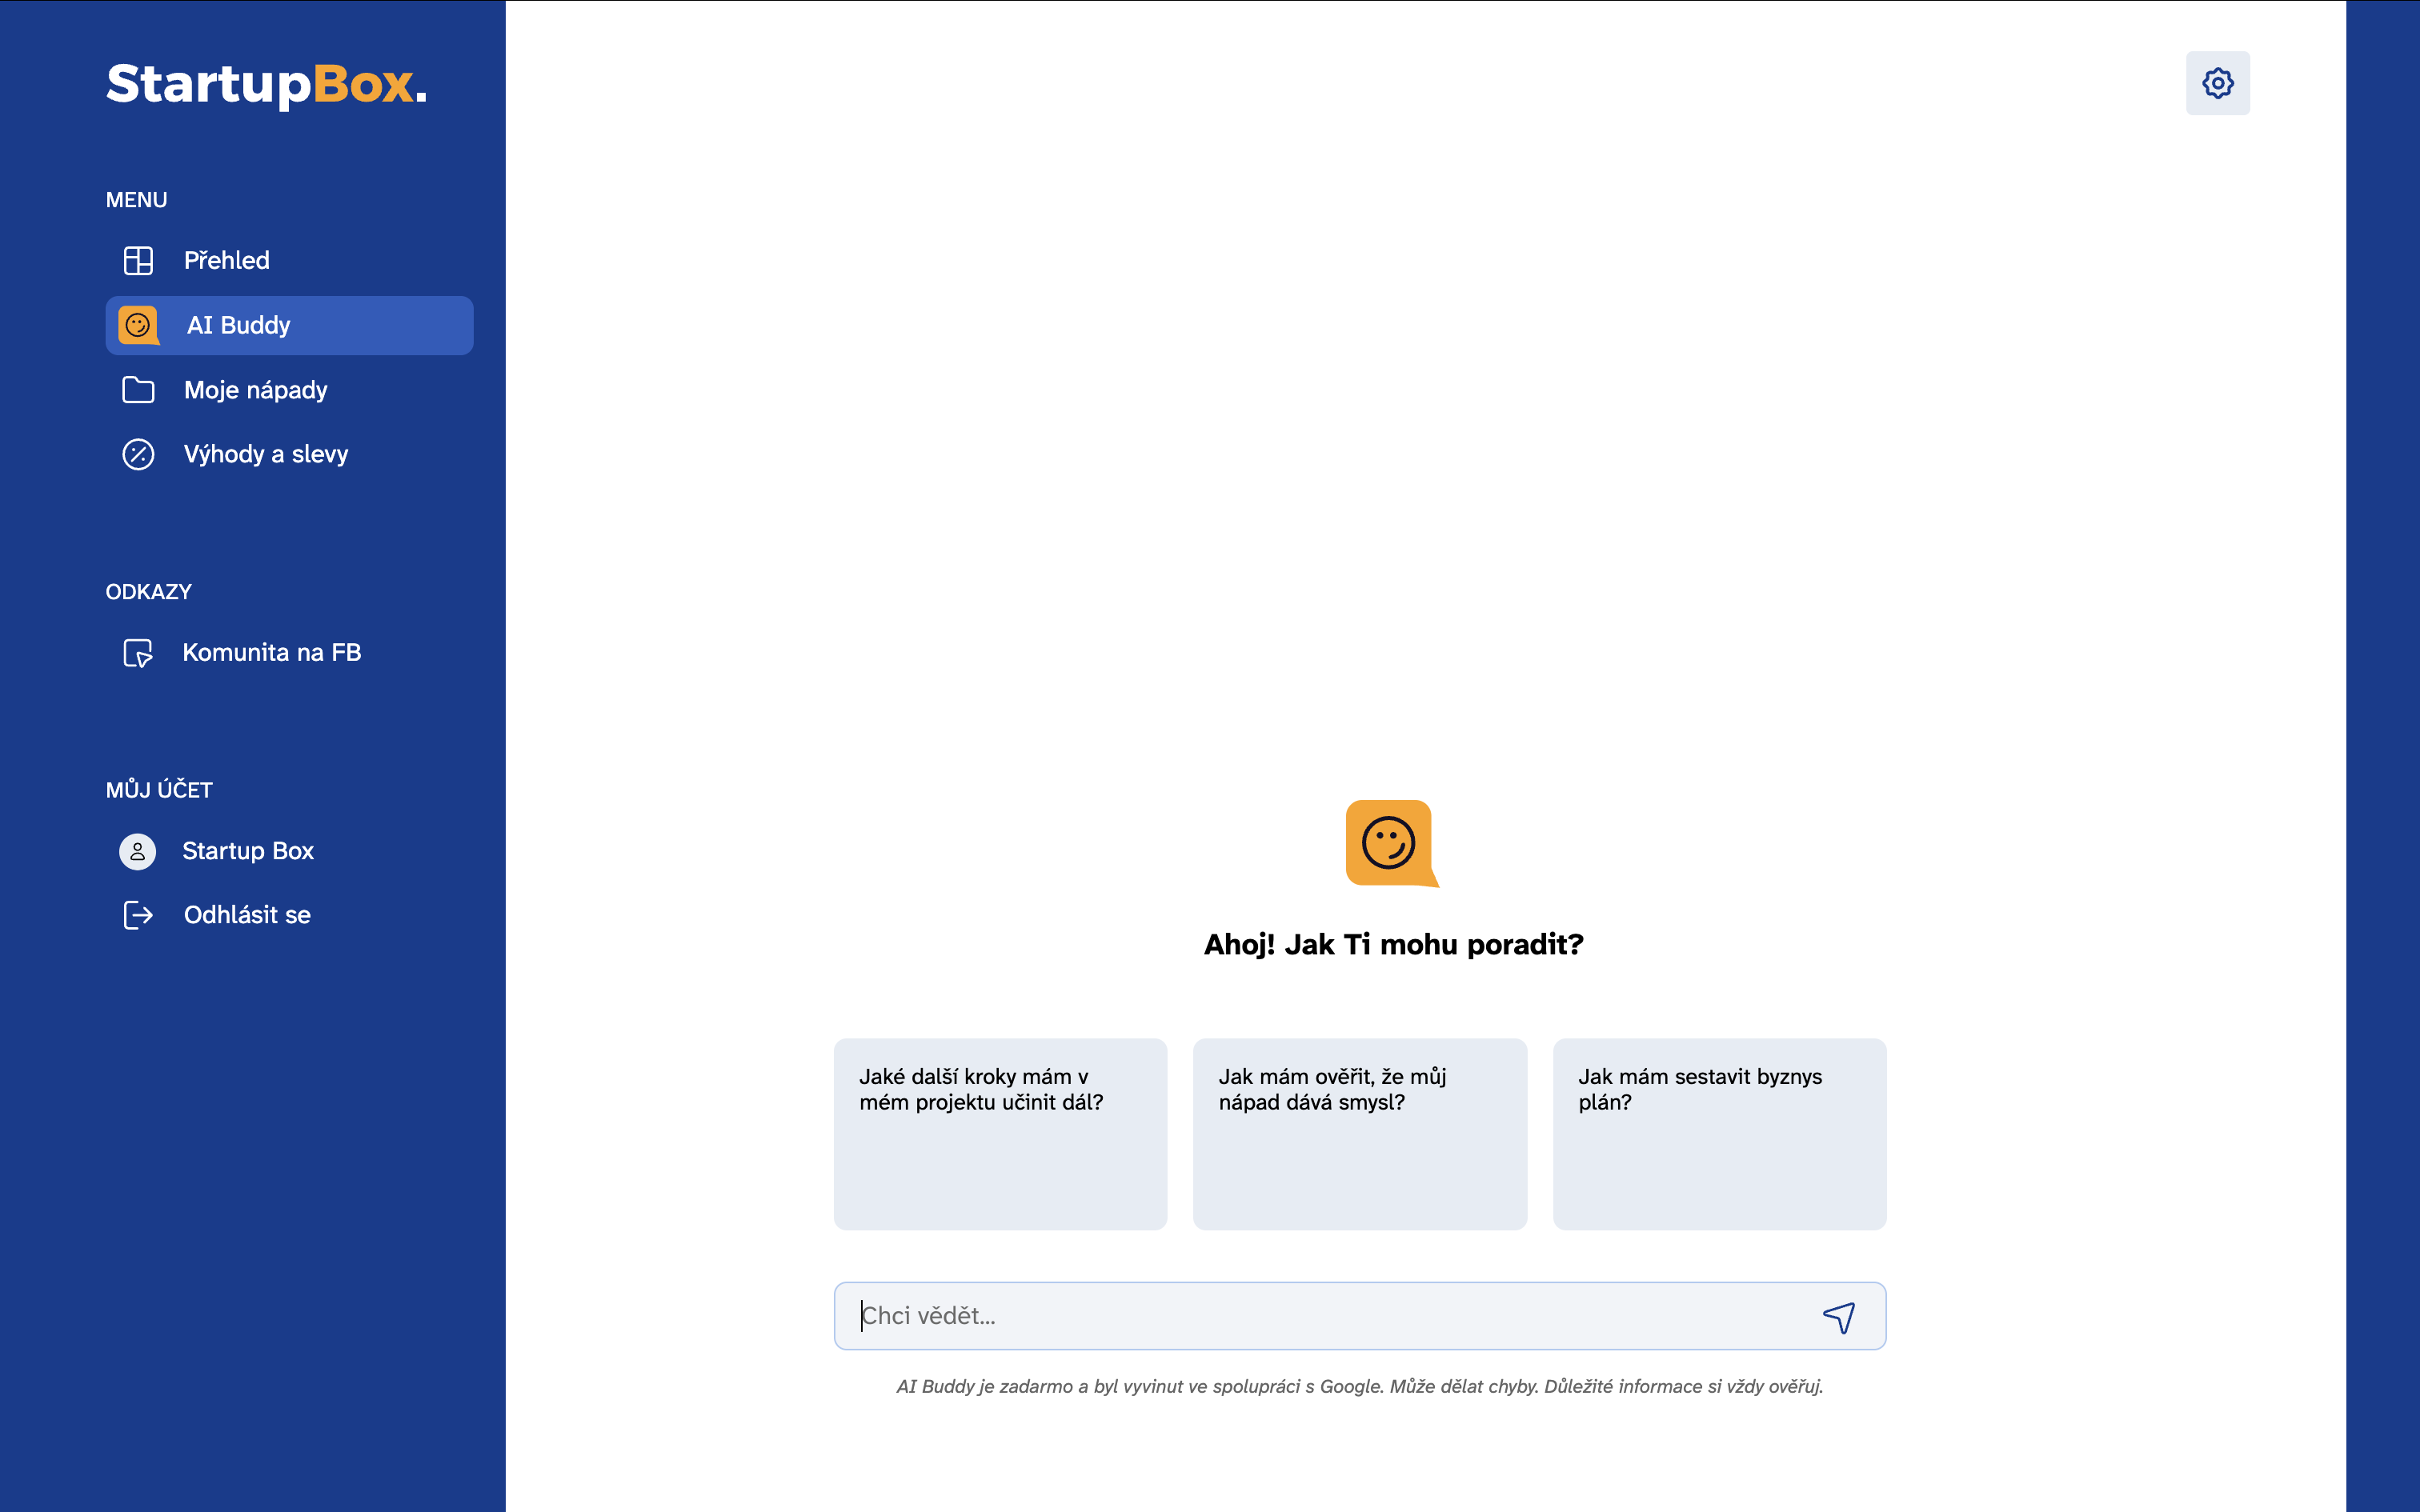Click the Výhody a slevy percent icon
Screen dimensions: 2420x1512
[138, 454]
